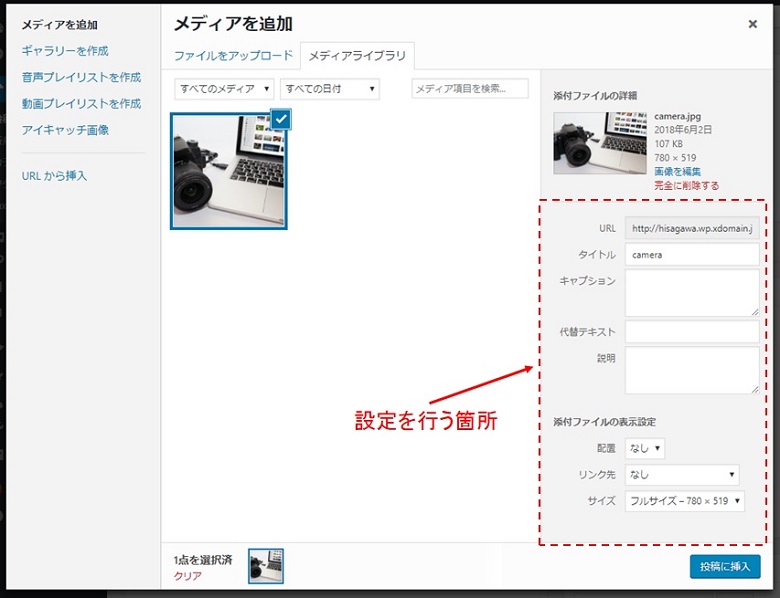Select the camera image in media library
Screen dimensions: 780x598
click(228, 172)
